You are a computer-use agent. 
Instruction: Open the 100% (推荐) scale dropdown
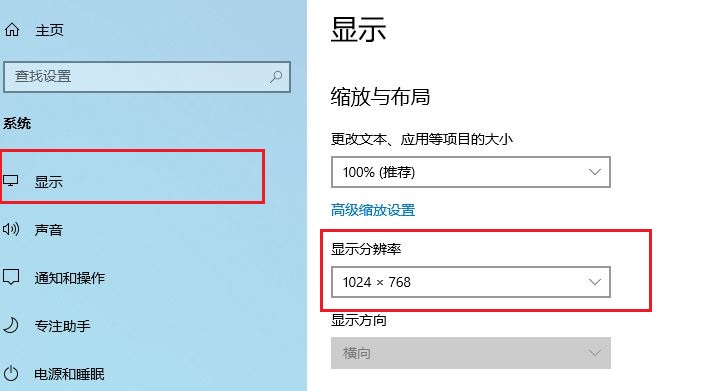click(x=470, y=172)
